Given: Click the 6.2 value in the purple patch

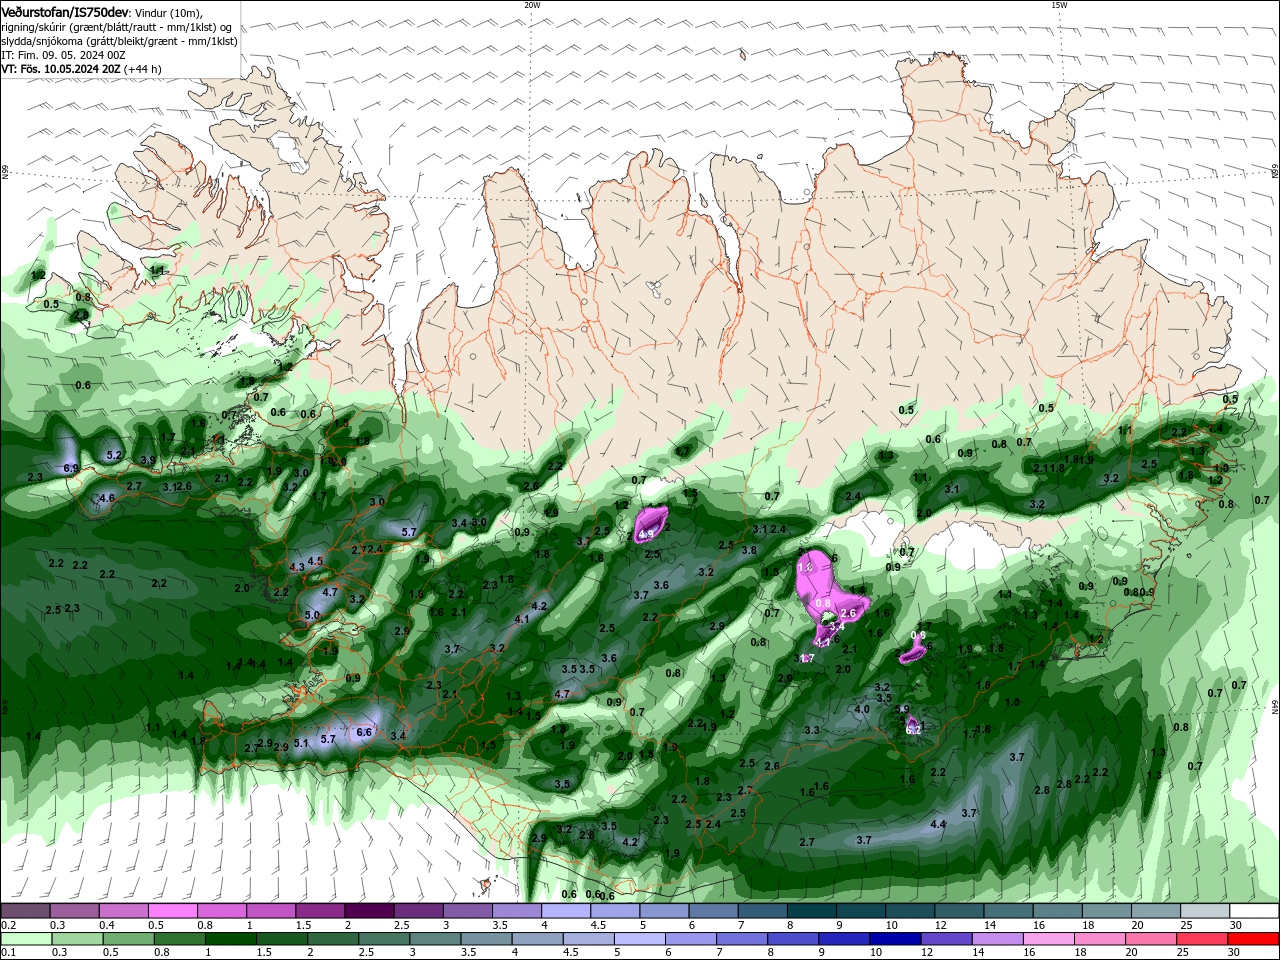Looking at the screenshot, I should click(913, 730).
